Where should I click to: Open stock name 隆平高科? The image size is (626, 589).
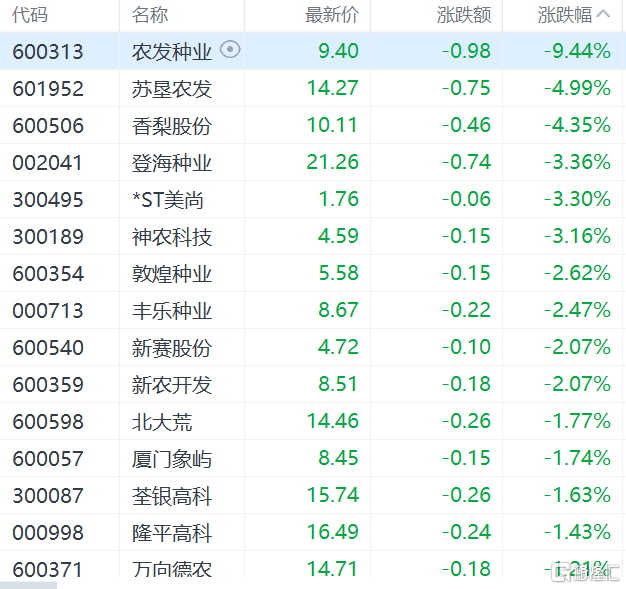(172, 533)
